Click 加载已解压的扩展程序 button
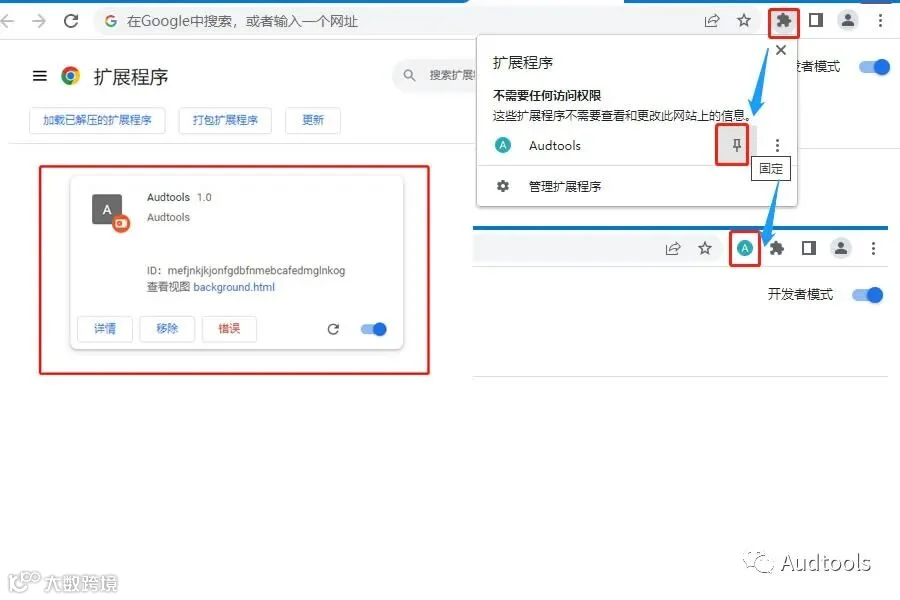 (x=97, y=120)
